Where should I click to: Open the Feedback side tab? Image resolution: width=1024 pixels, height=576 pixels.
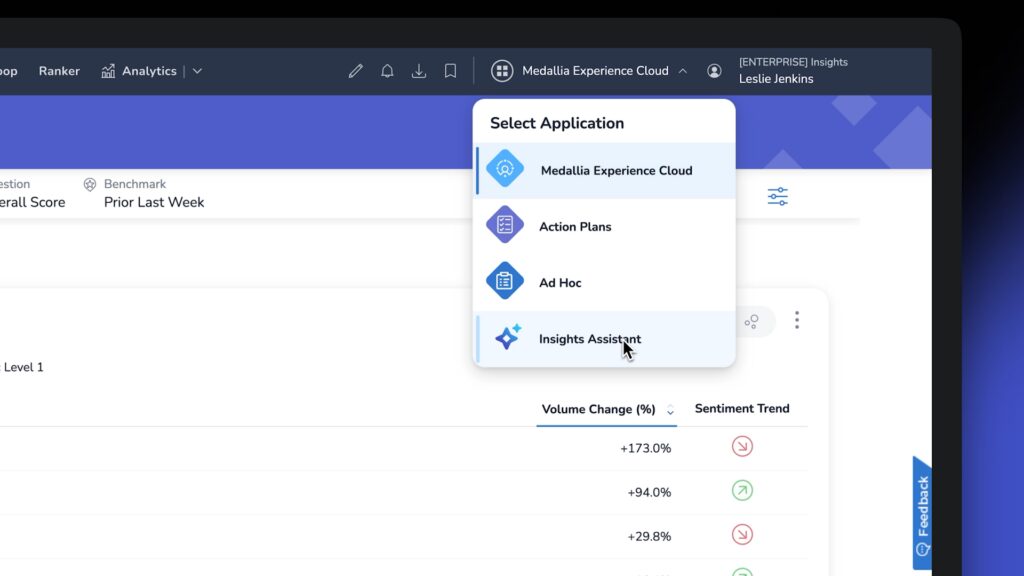pos(922,513)
